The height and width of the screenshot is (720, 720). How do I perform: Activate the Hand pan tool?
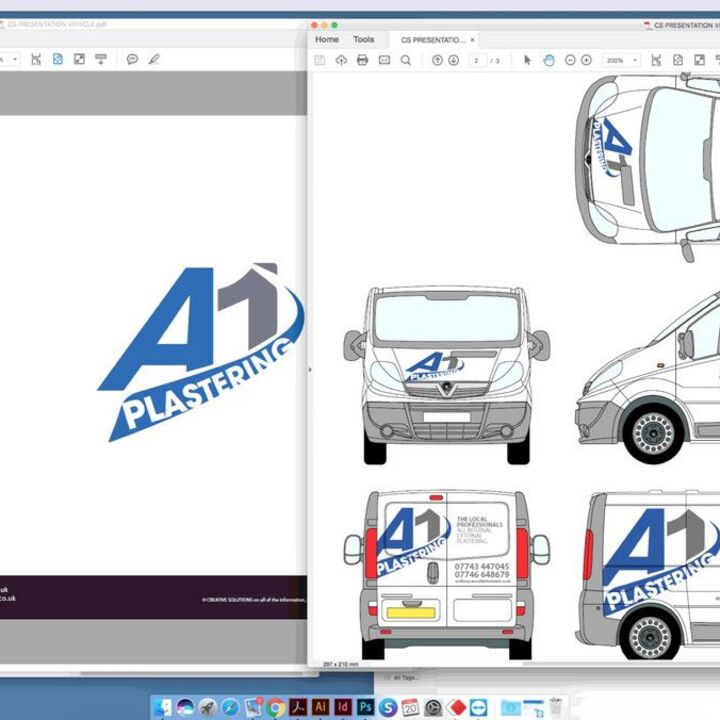point(549,60)
